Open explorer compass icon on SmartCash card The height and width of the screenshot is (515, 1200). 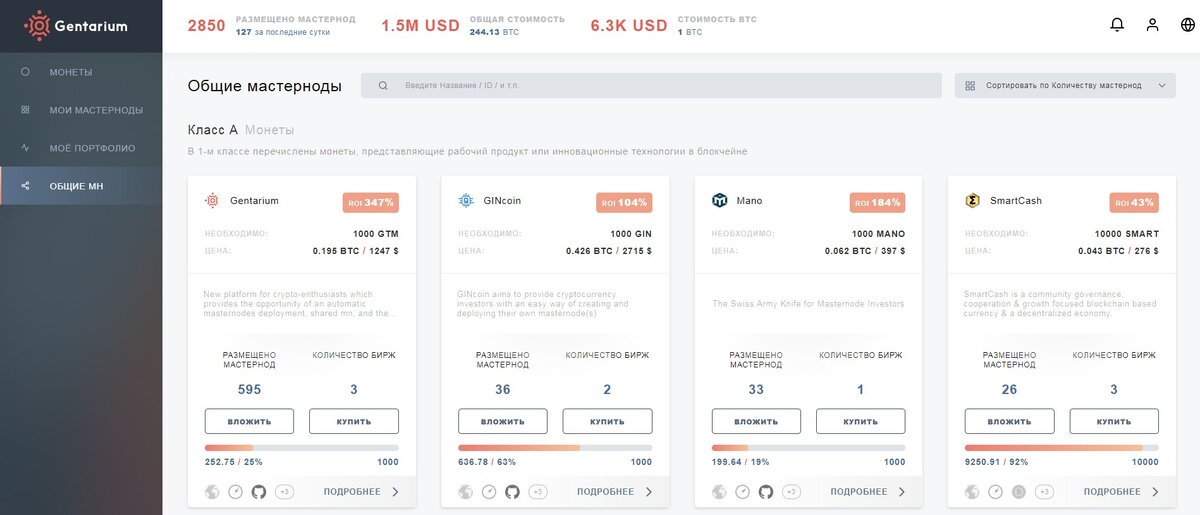click(996, 492)
